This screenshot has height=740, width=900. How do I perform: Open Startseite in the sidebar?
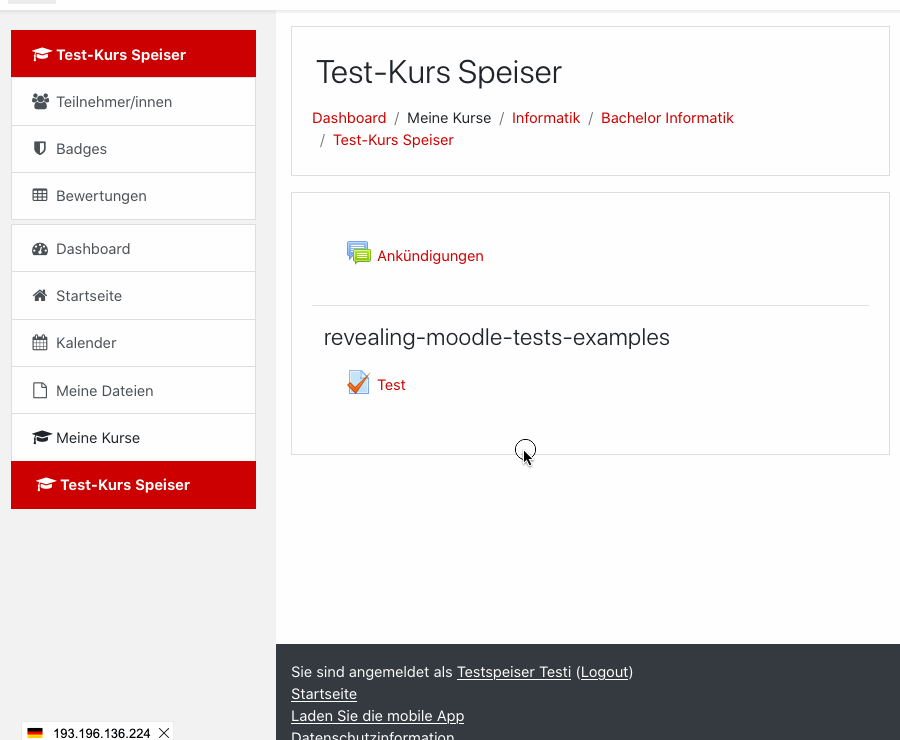pos(133,296)
